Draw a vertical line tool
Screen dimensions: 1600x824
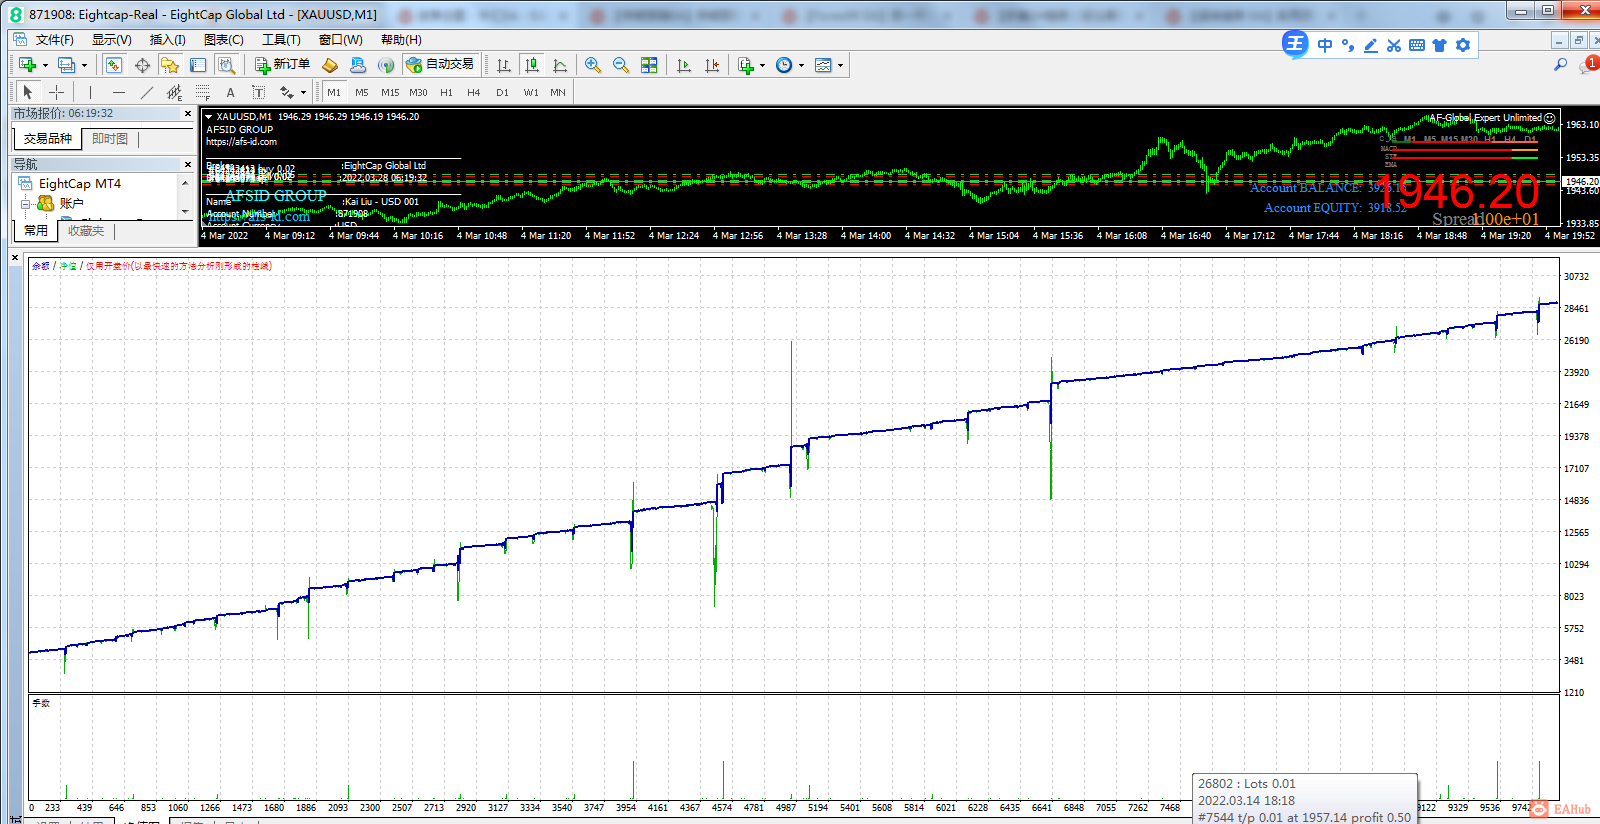pos(90,92)
